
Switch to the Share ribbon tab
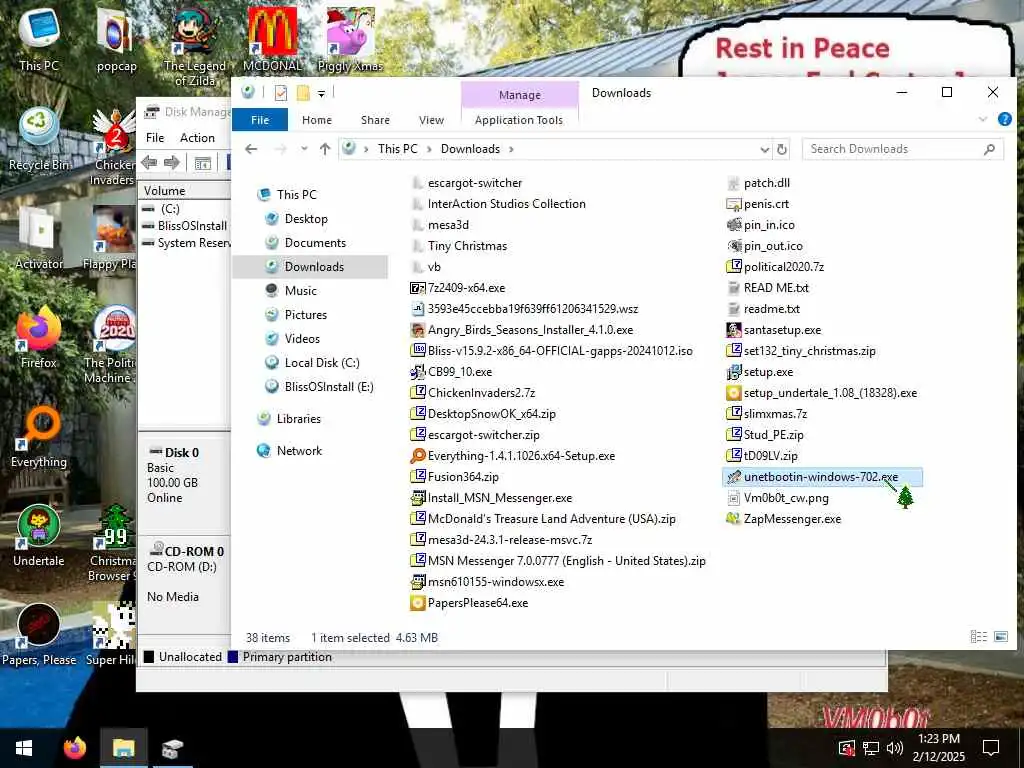click(376, 120)
